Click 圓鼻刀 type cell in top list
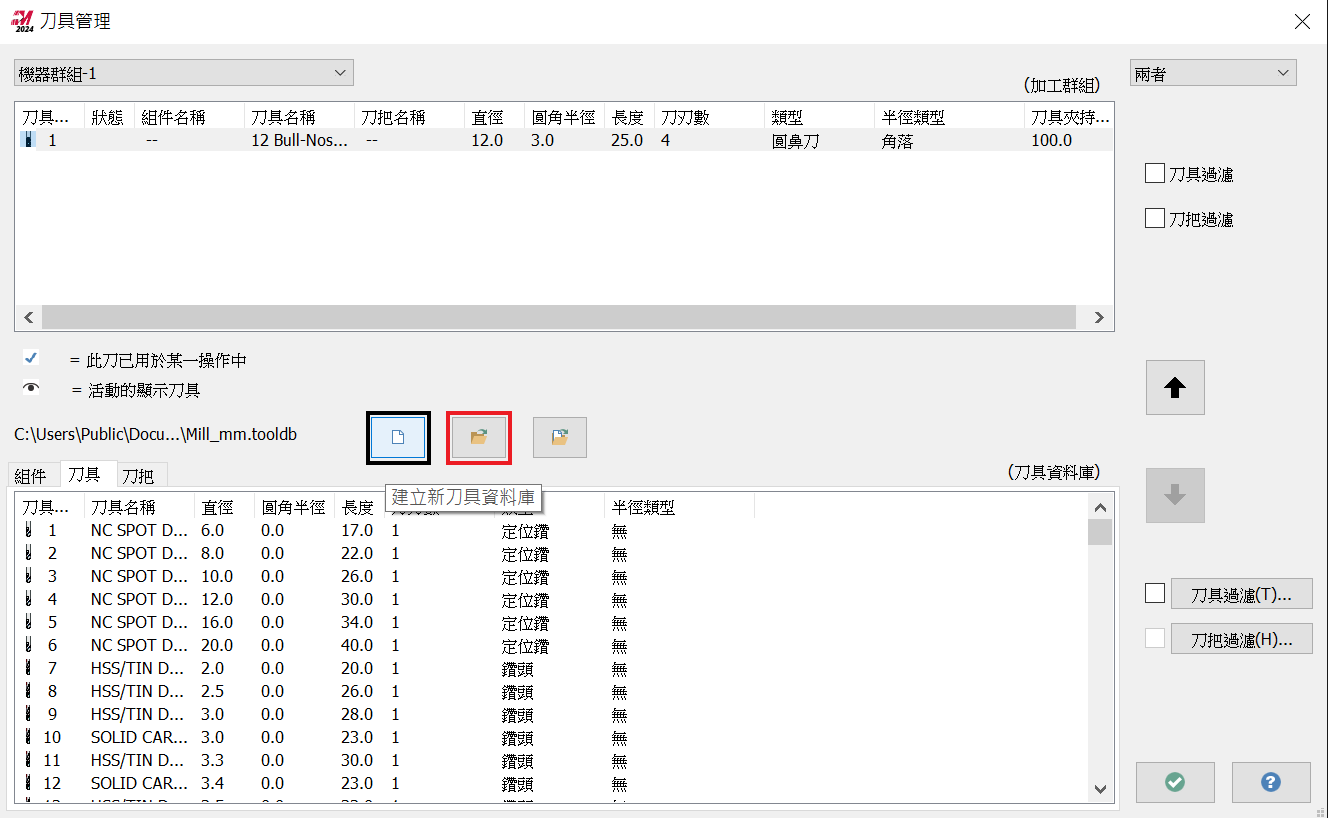The width and height of the screenshot is (1328, 818). (x=795, y=141)
